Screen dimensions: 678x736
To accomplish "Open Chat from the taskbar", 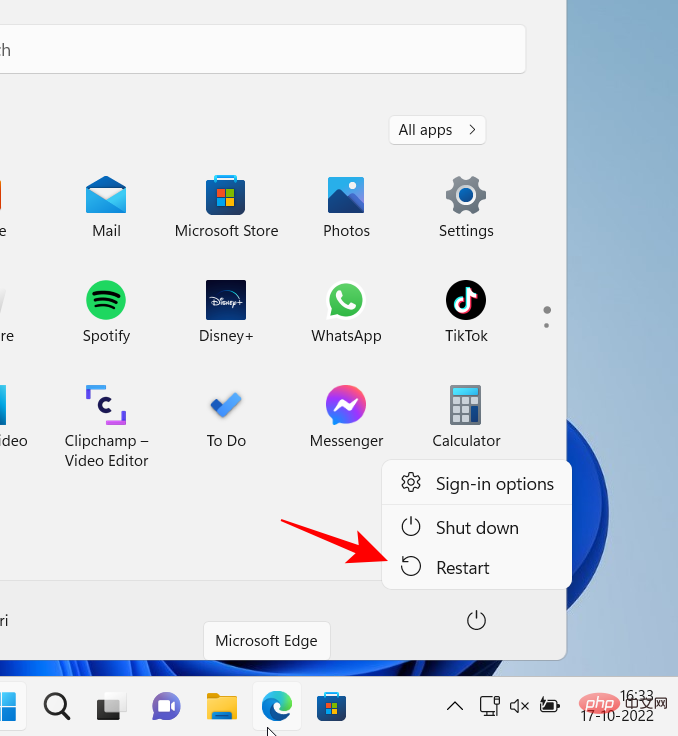I will tap(166, 706).
